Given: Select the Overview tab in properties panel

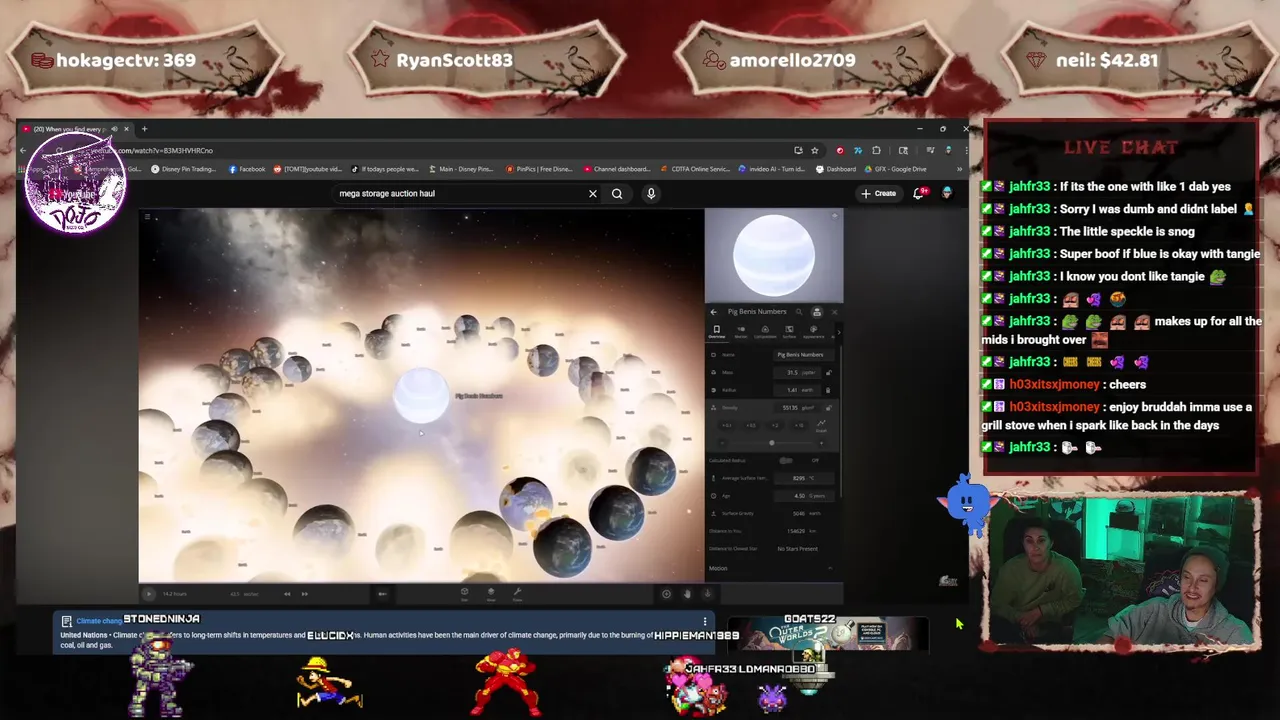Looking at the screenshot, I should (x=717, y=334).
